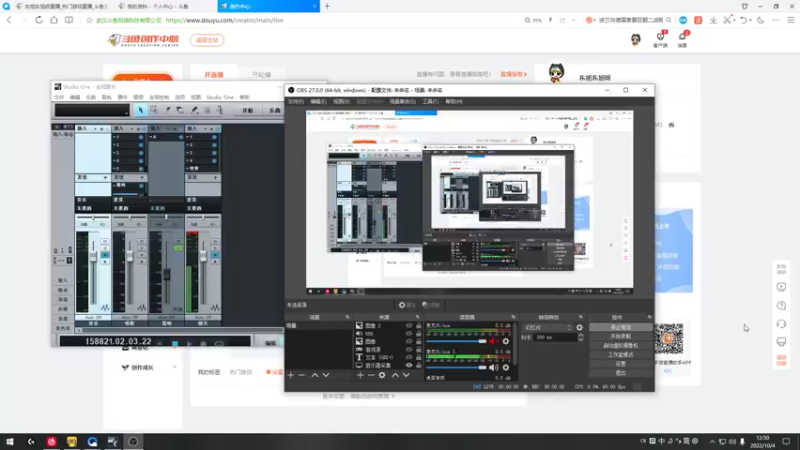Click the 启动虚拟摄像机 button

tap(620, 345)
